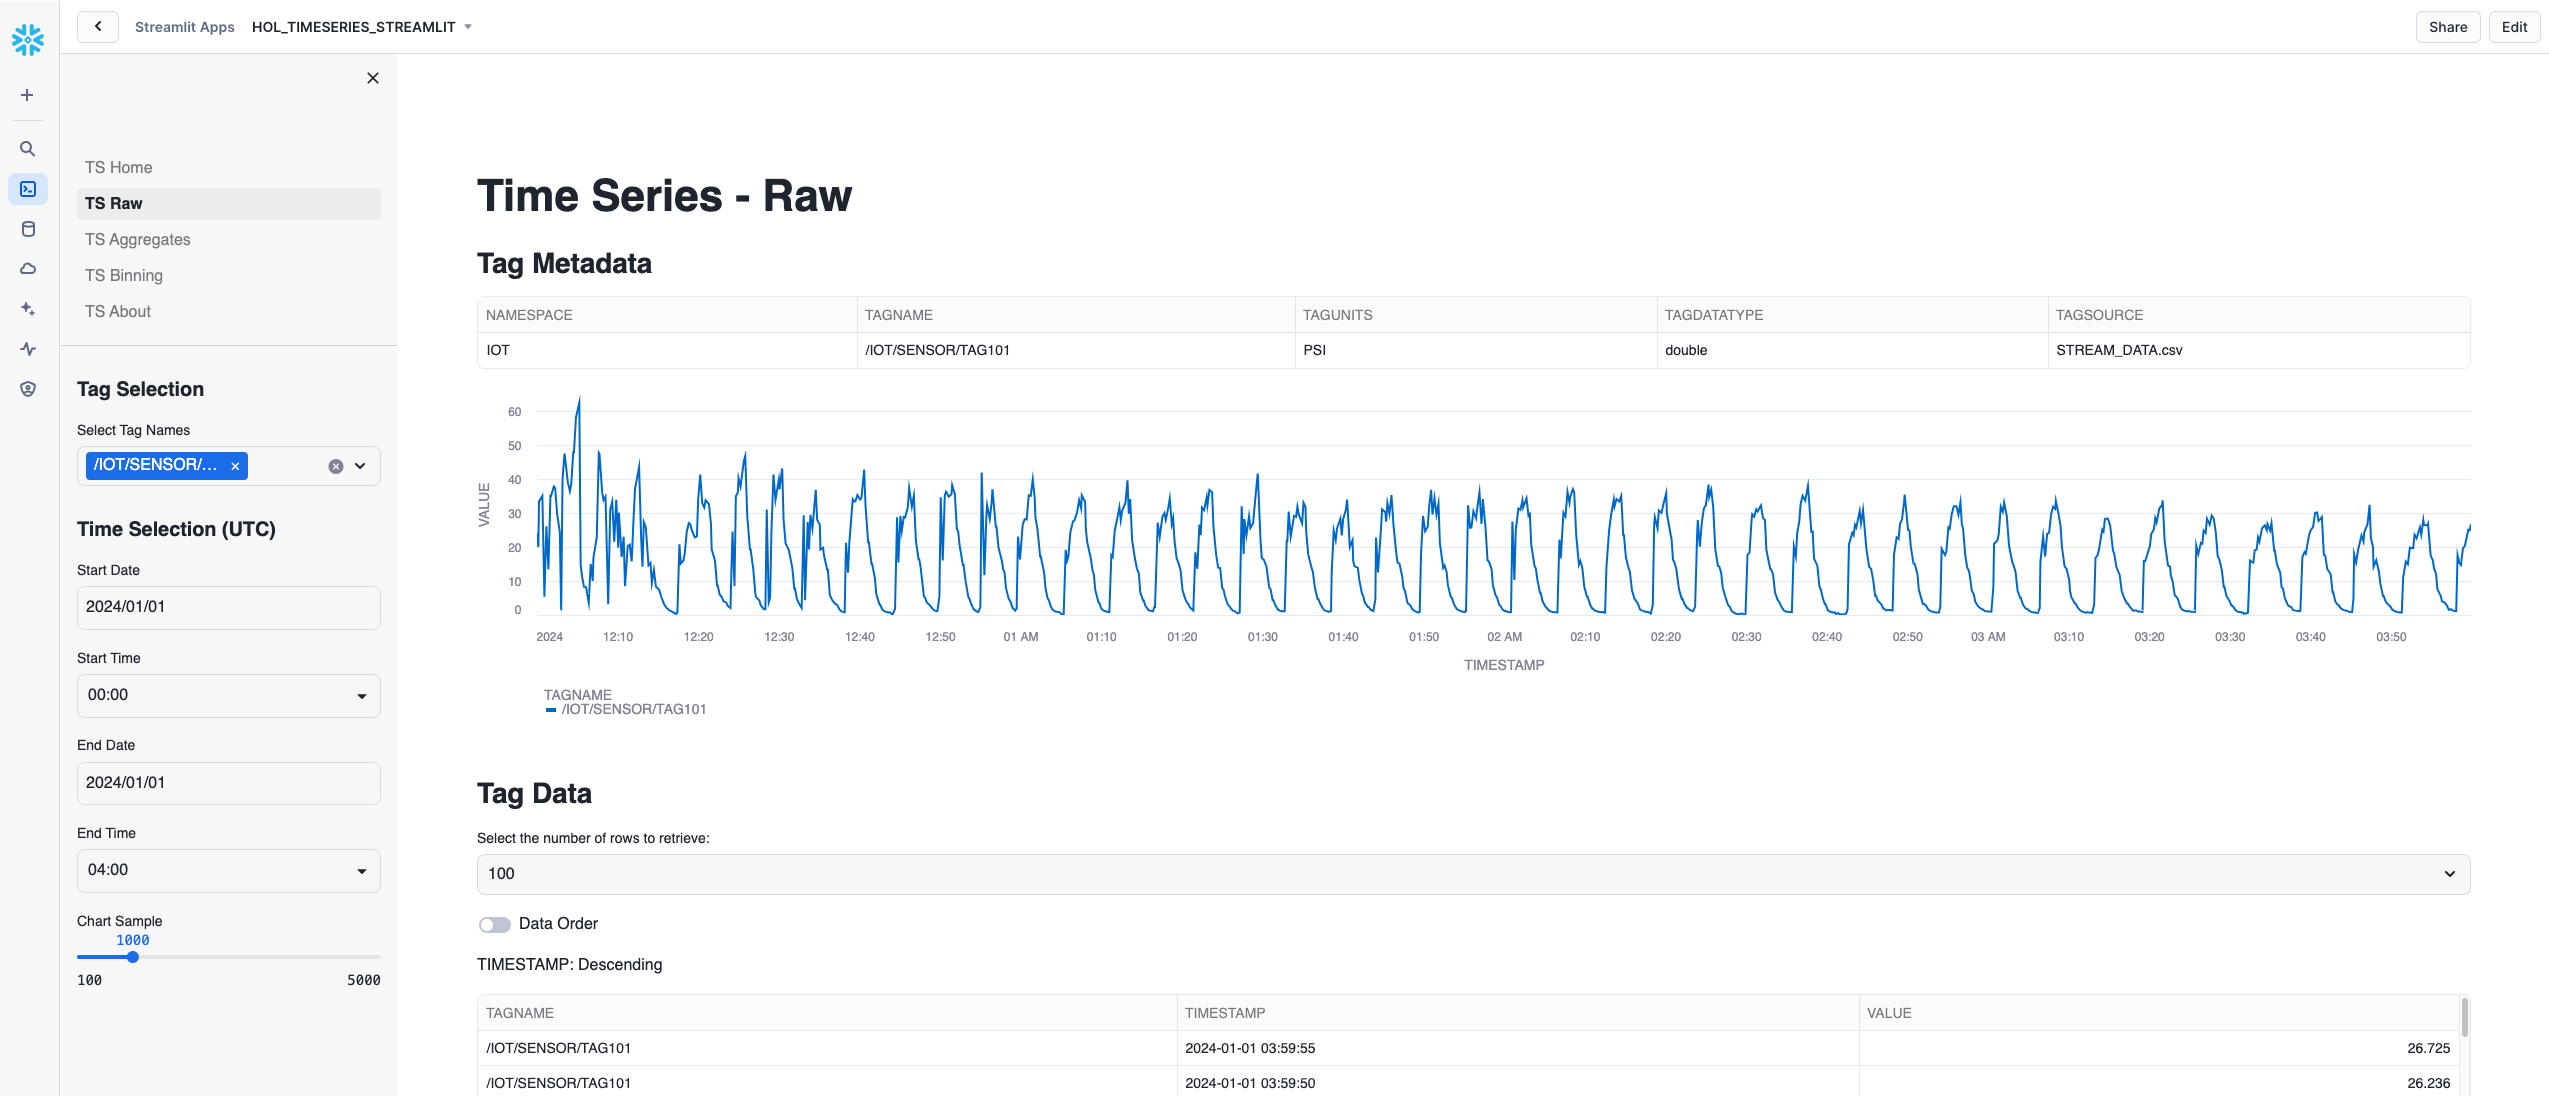Toggle the Data Order switch
The height and width of the screenshot is (1096, 2549).
(494, 924)
